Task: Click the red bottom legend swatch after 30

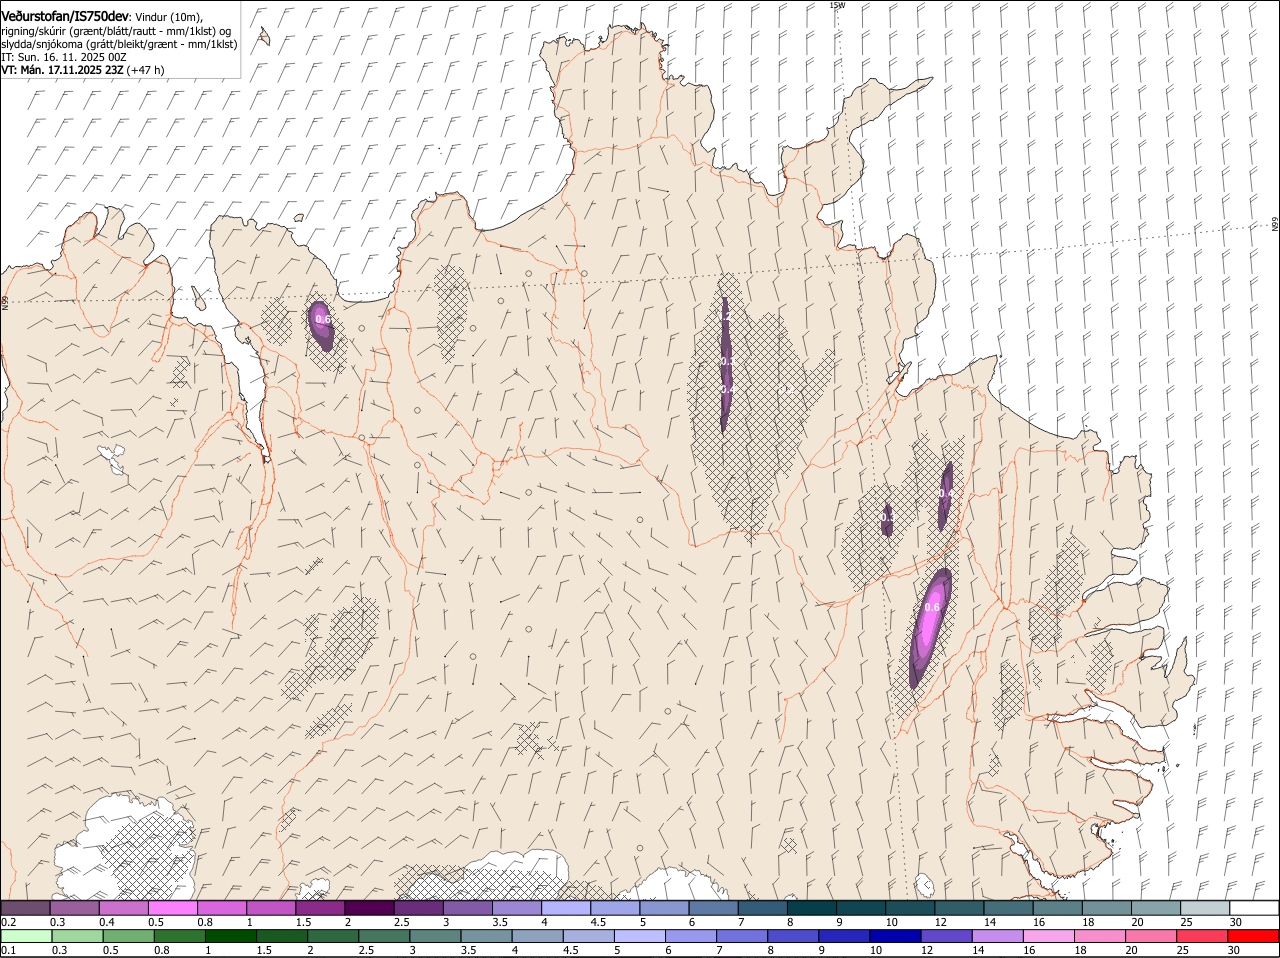Action: pyautogui.click(x=1254, y=936)
